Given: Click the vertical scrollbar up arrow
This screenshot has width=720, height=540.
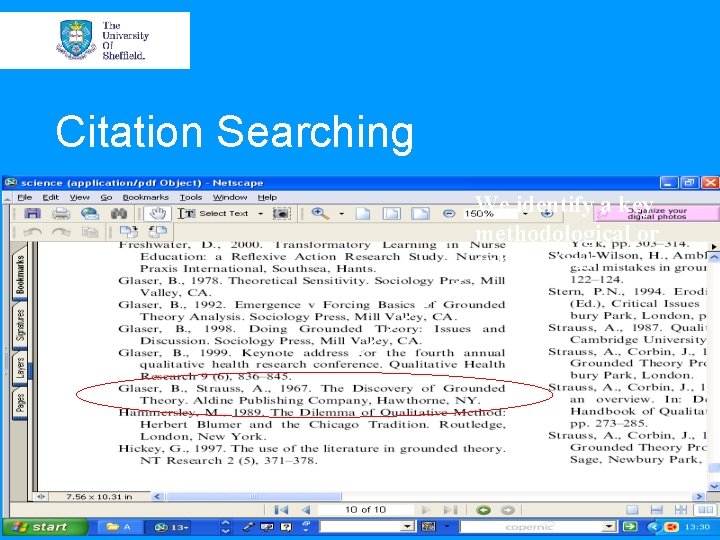Looking at the screenshot, I should coord(714,257).
